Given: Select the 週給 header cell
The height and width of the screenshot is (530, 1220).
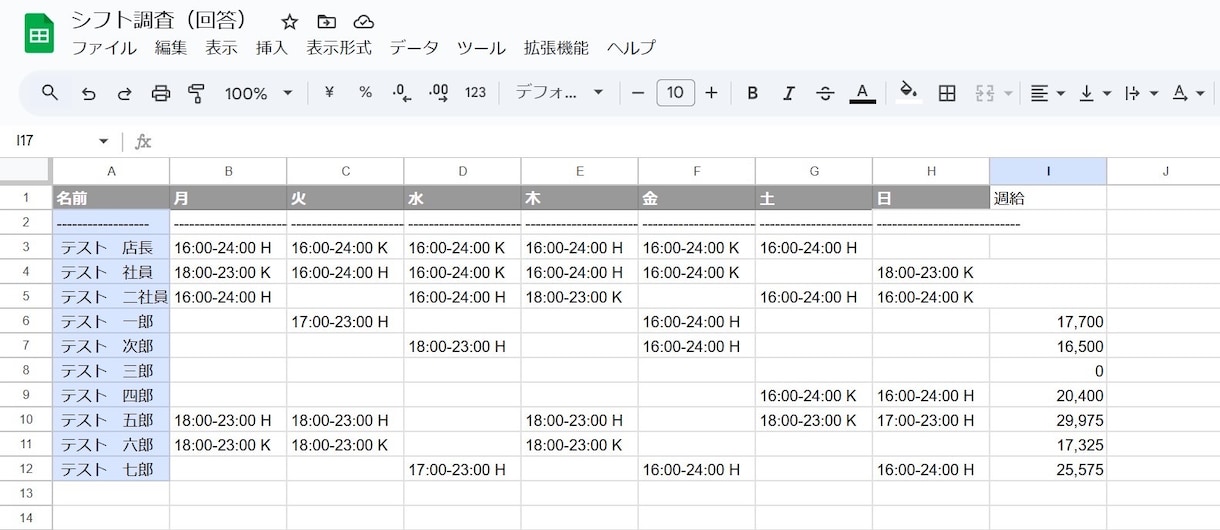Looking at the screenshot, I should click(x=1048, y=198).
